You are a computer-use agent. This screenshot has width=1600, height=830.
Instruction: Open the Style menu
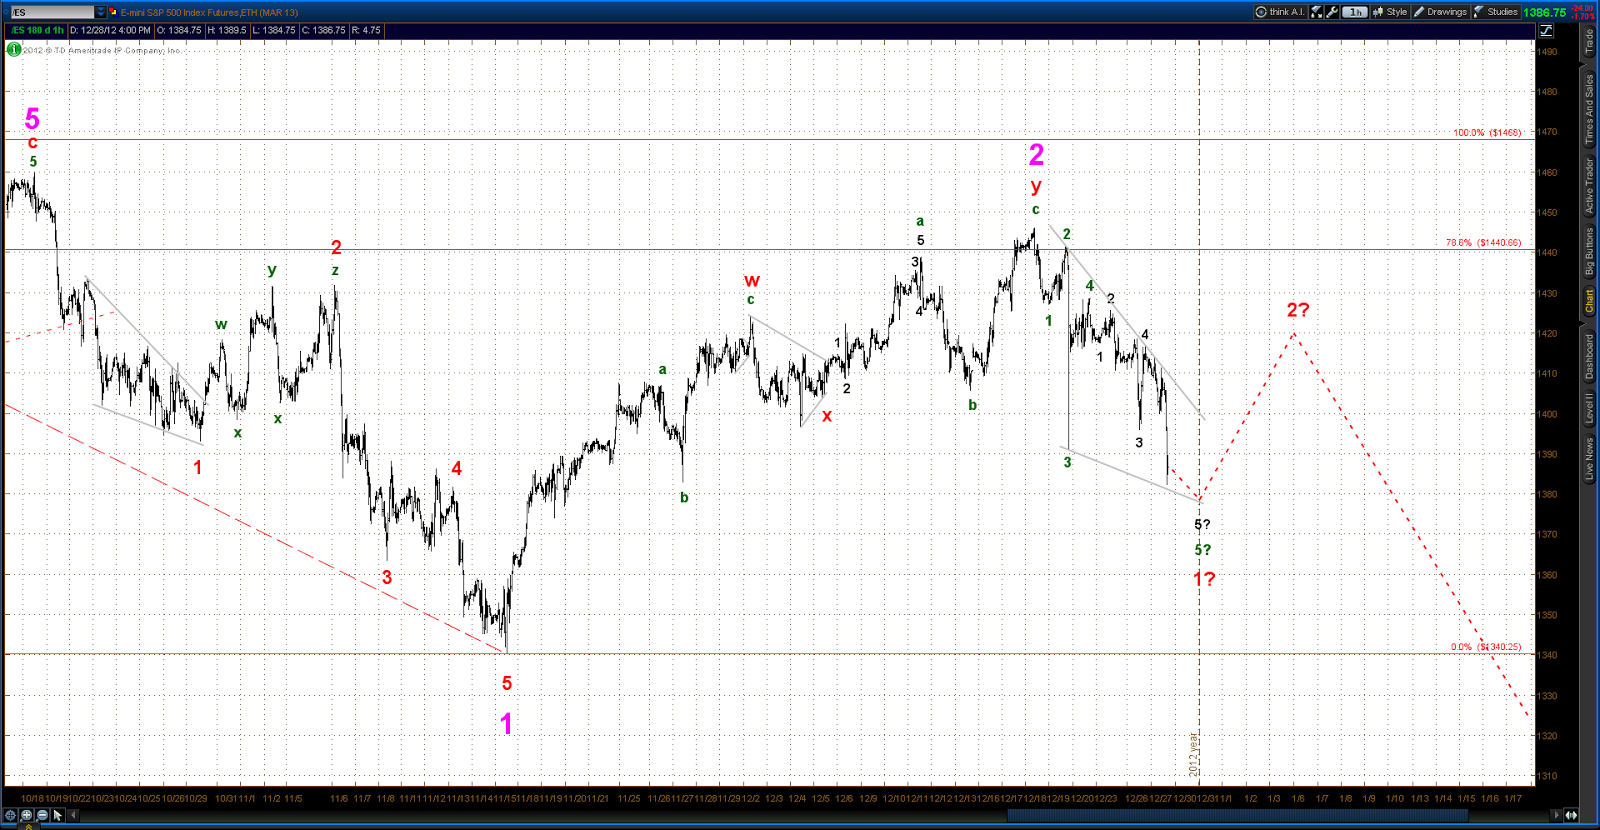(1390, 12)
